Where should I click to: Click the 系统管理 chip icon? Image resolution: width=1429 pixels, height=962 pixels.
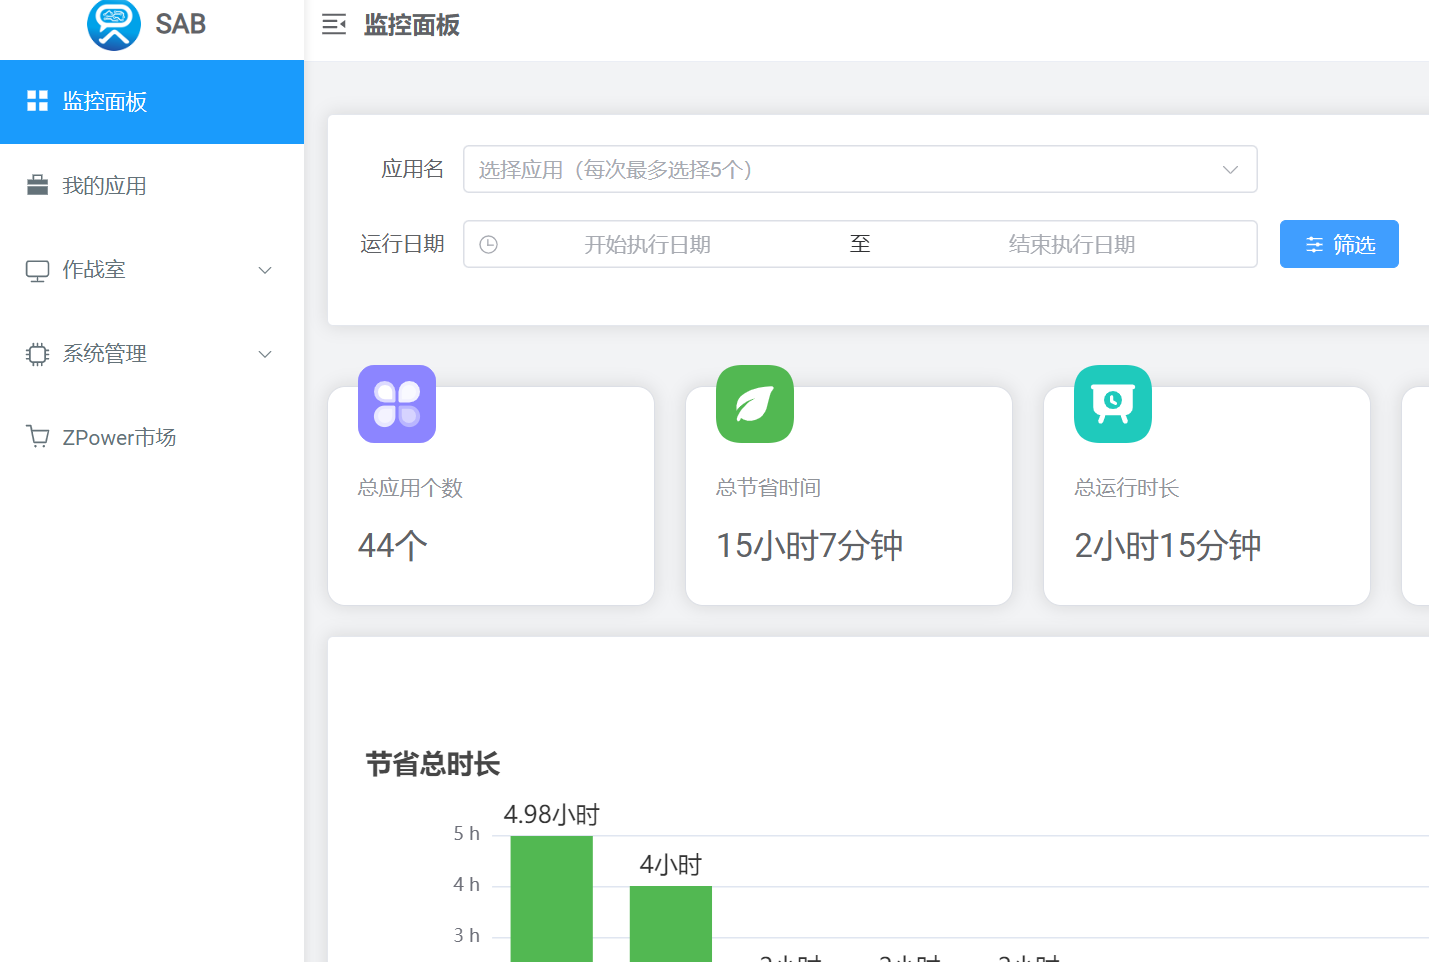pos(37,354)
